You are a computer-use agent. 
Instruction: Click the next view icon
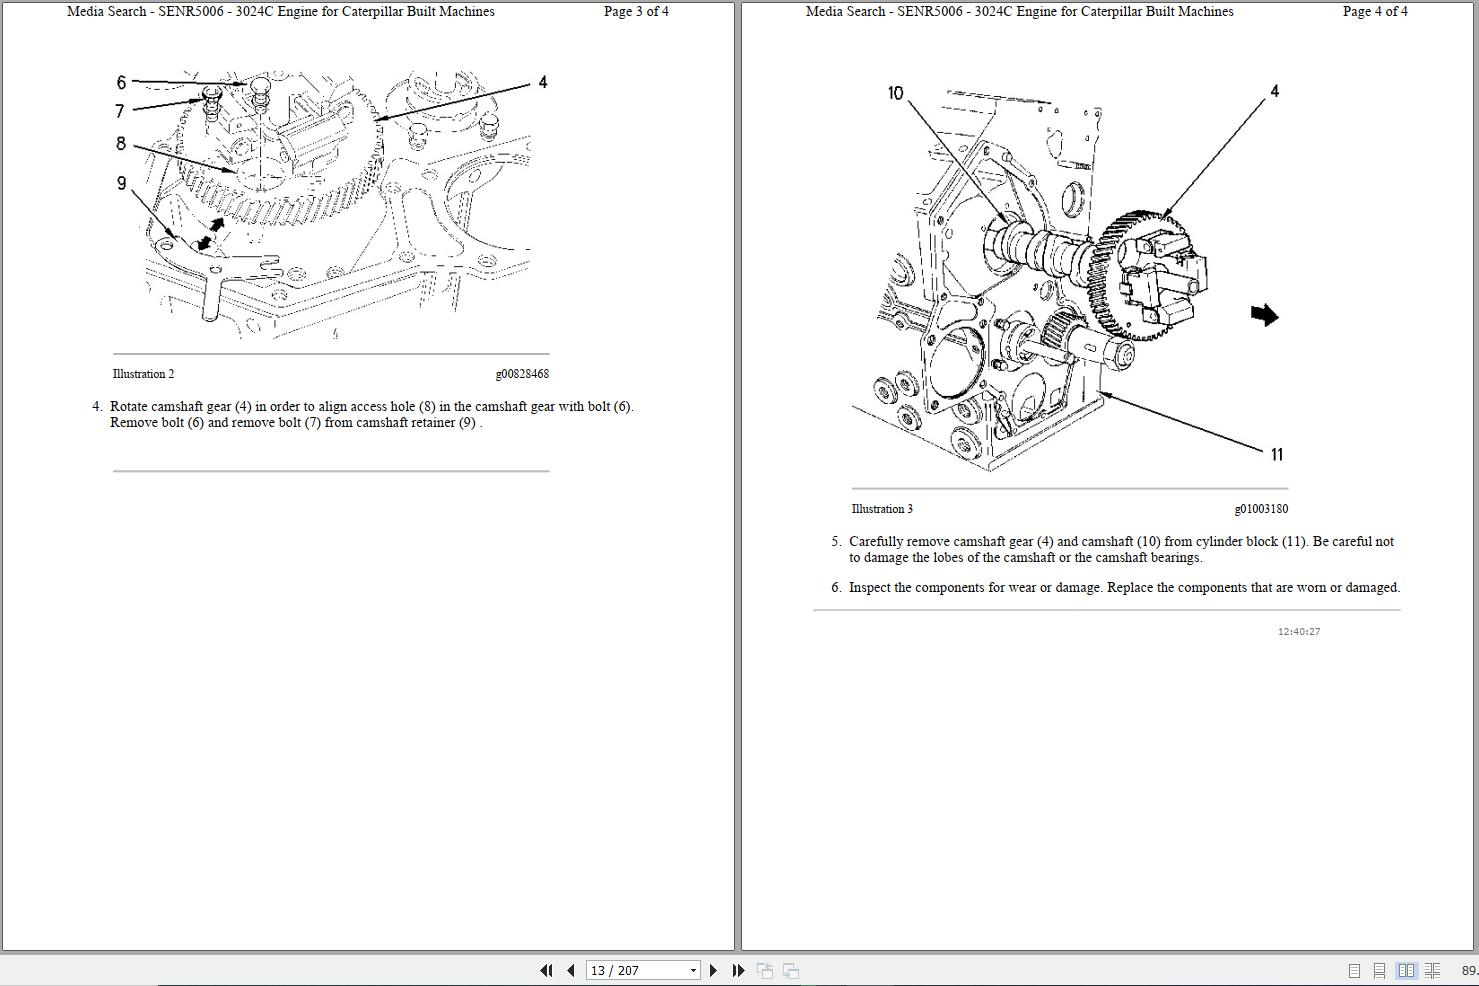[x=790, y=970]
